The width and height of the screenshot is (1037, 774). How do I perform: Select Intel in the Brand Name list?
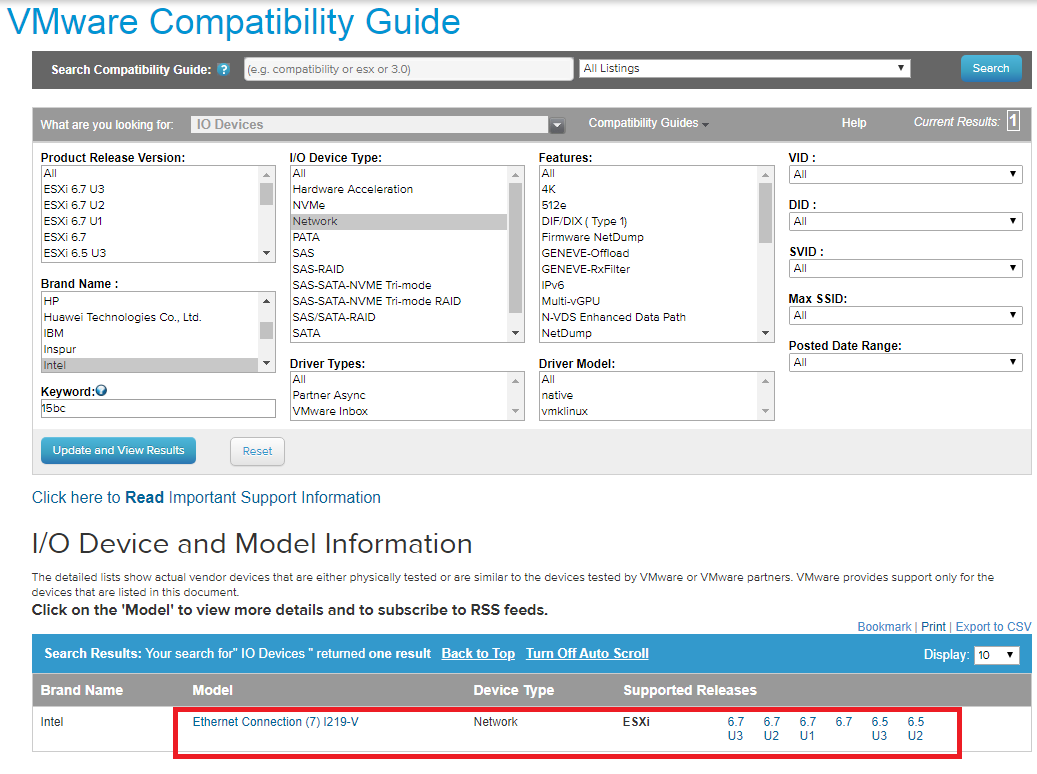(x=149, y=365)
